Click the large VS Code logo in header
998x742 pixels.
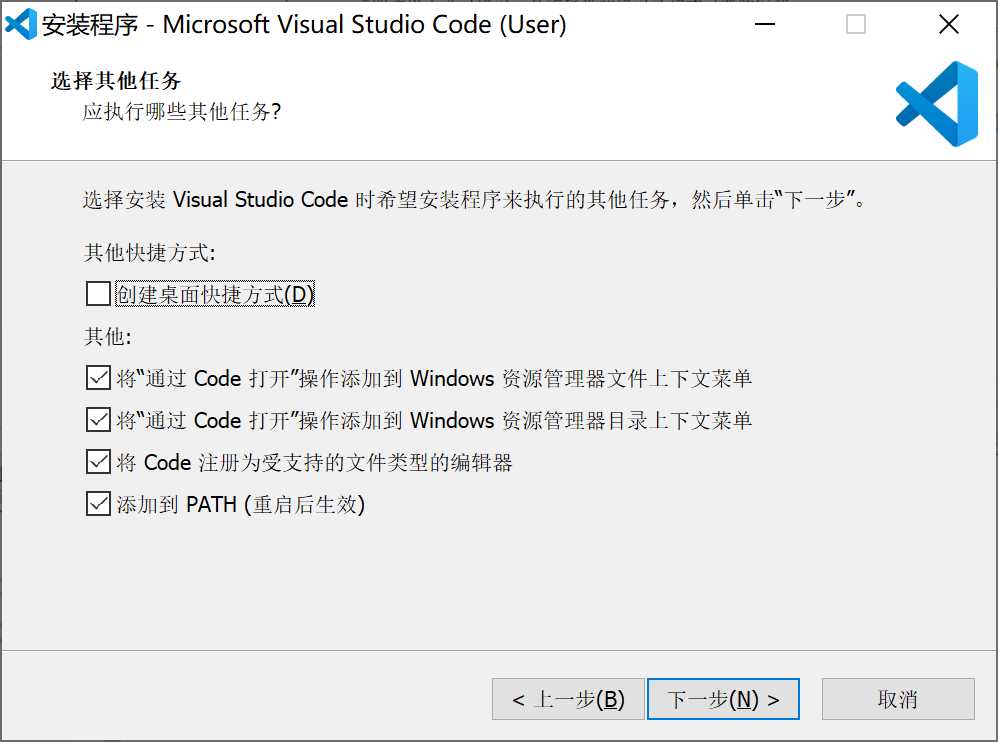click(x=937, y=104)
